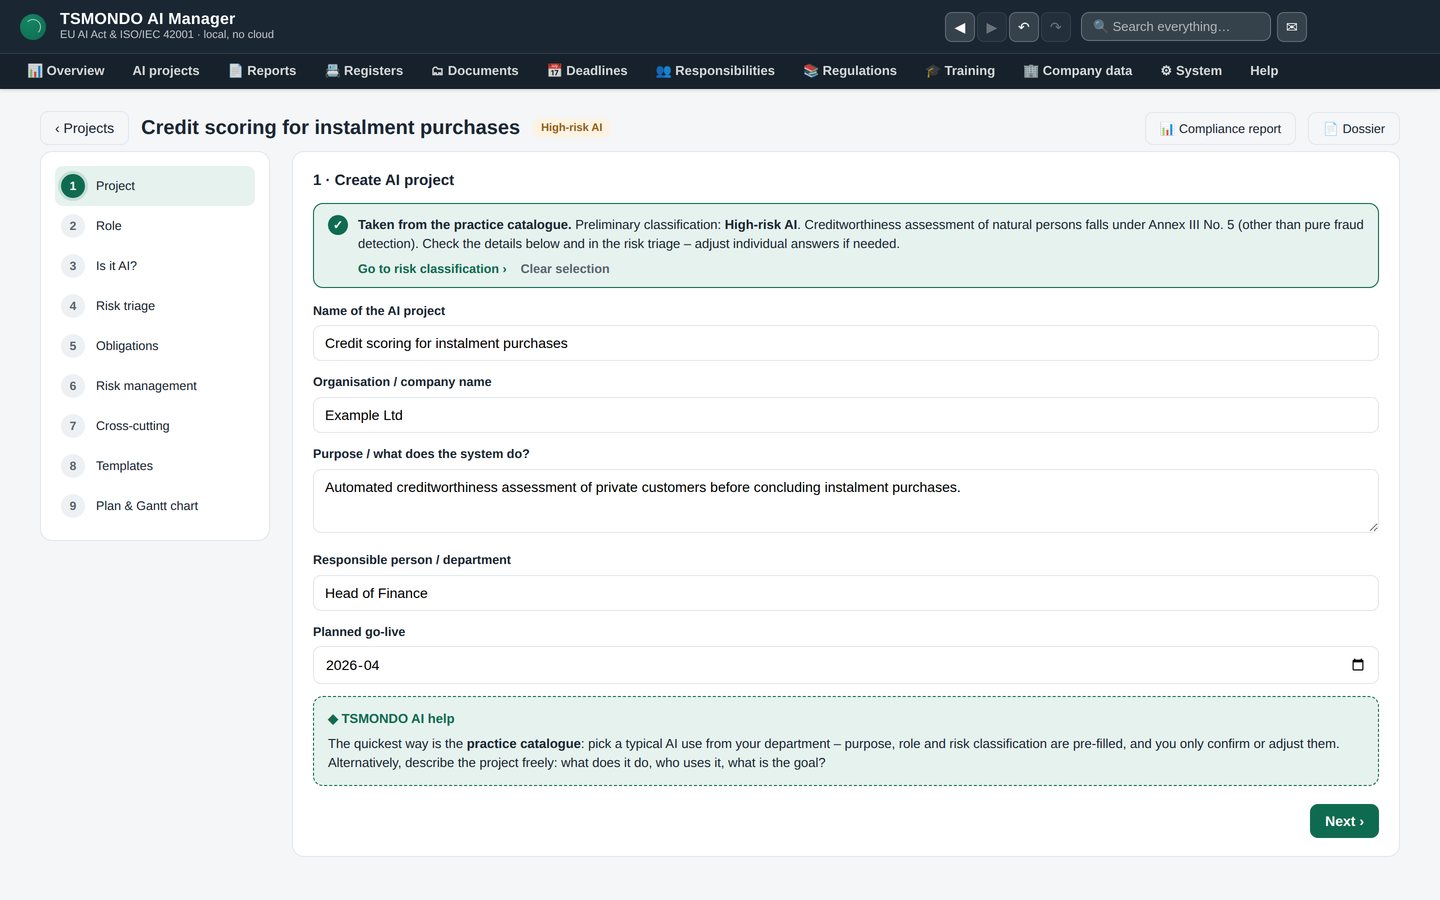Image resolution: width=1440 pixels, height=900 pixels.
Task: Click the forward navigation arrow icon
Action: [991, 27]
